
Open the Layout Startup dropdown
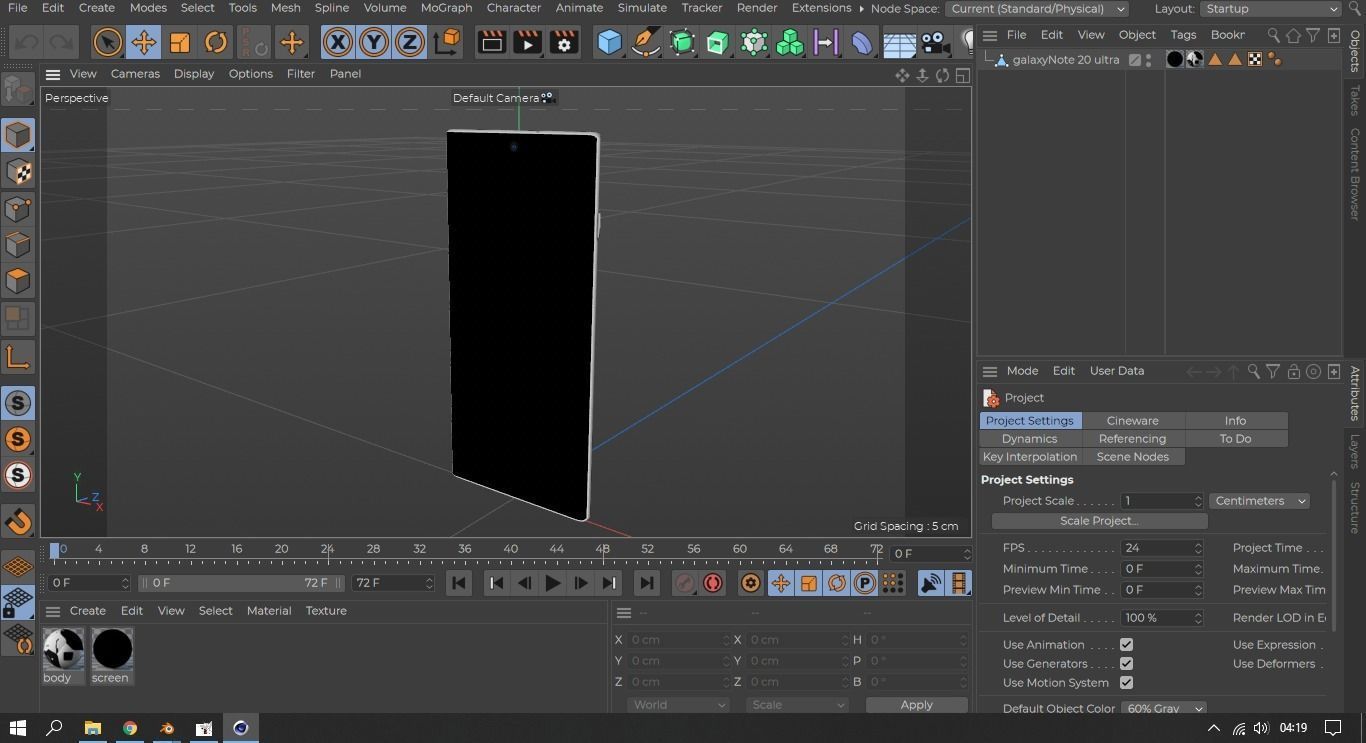pyautogui.click(x=1270, y=9)
